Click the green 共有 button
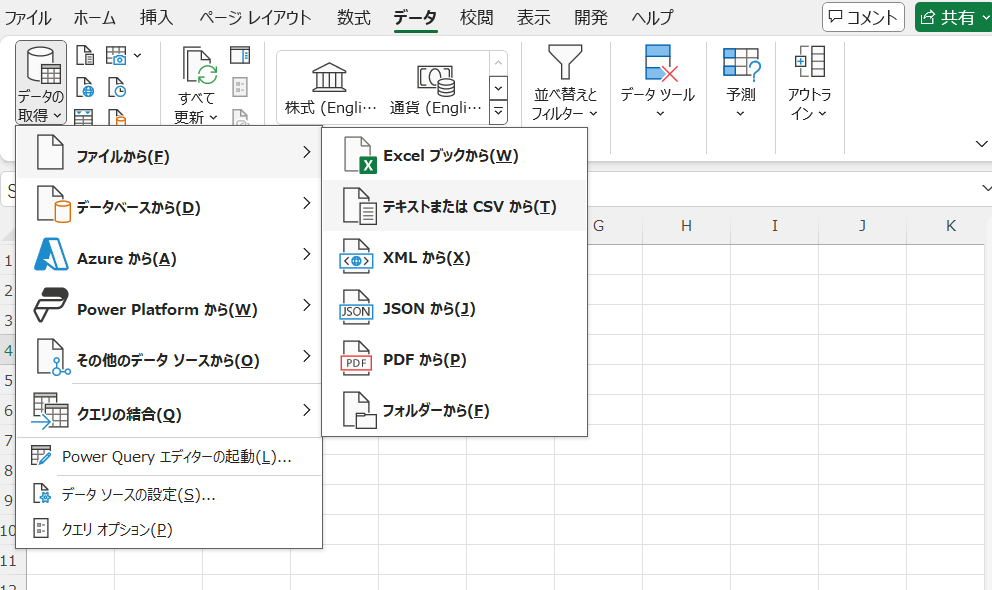 [953, 17]
